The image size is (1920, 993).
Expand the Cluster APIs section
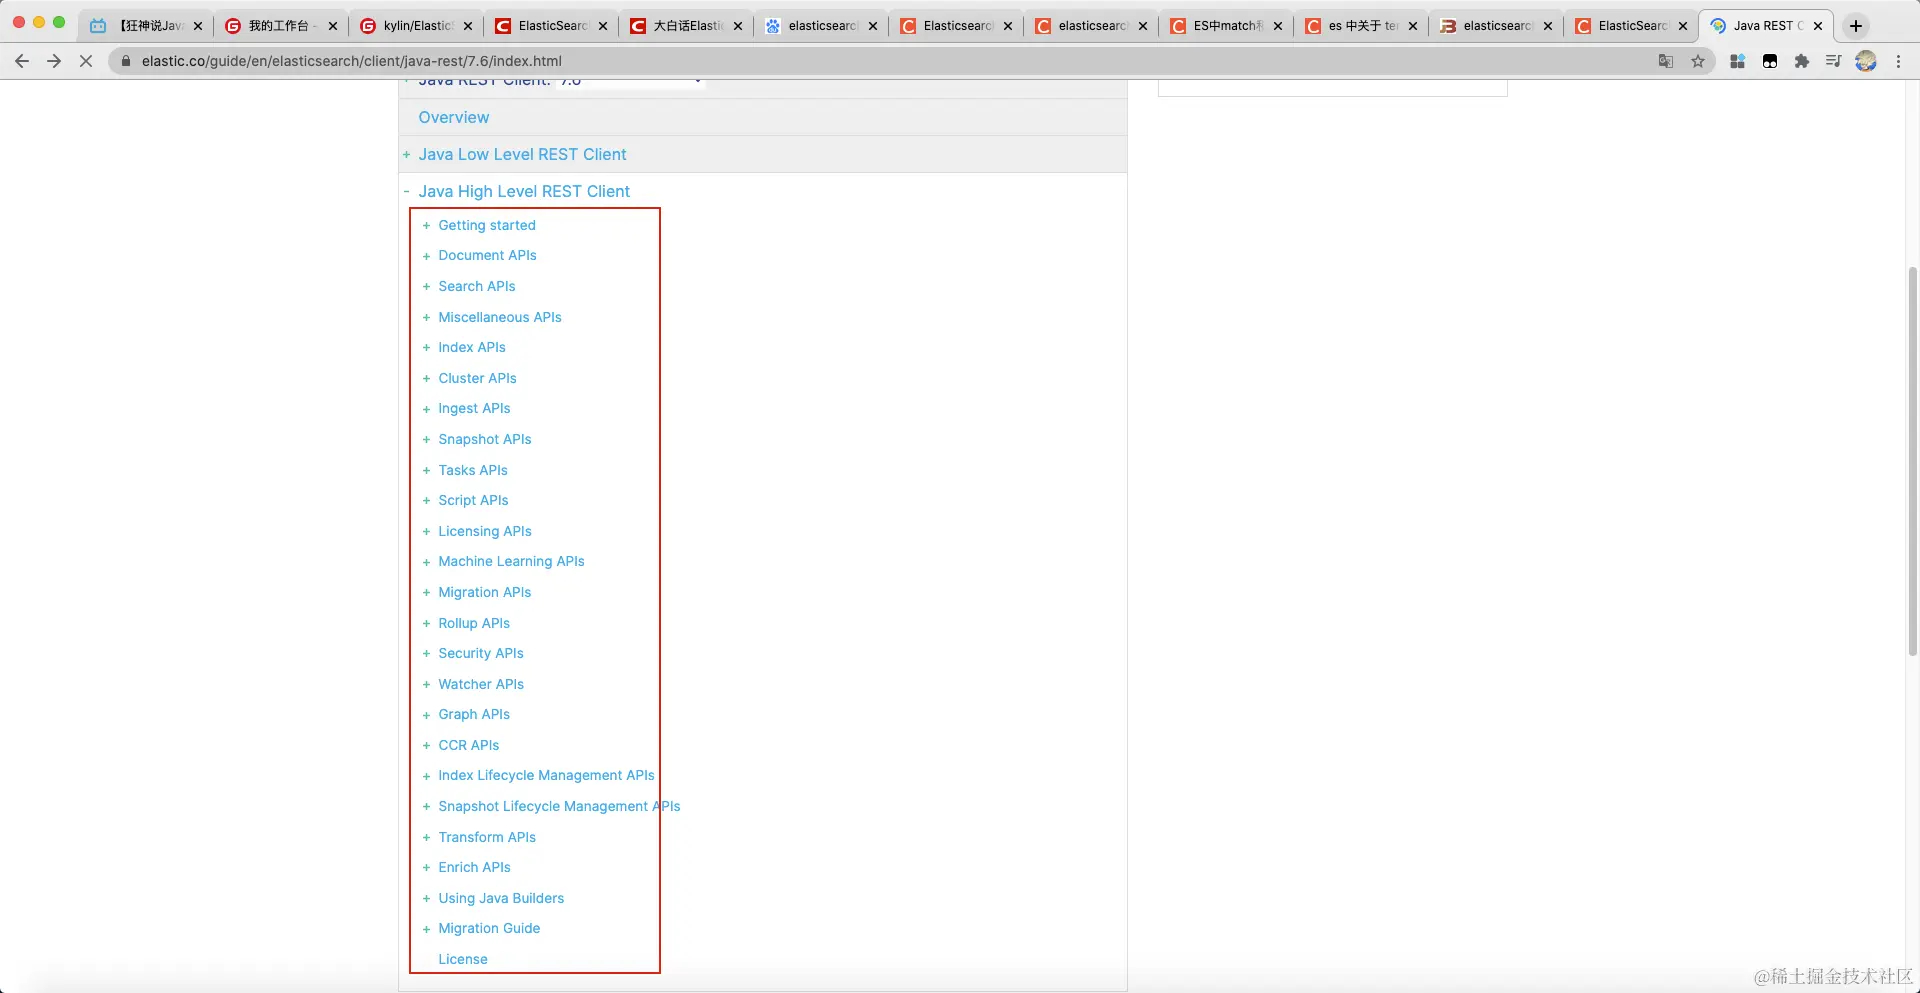(x=426, y=379)
